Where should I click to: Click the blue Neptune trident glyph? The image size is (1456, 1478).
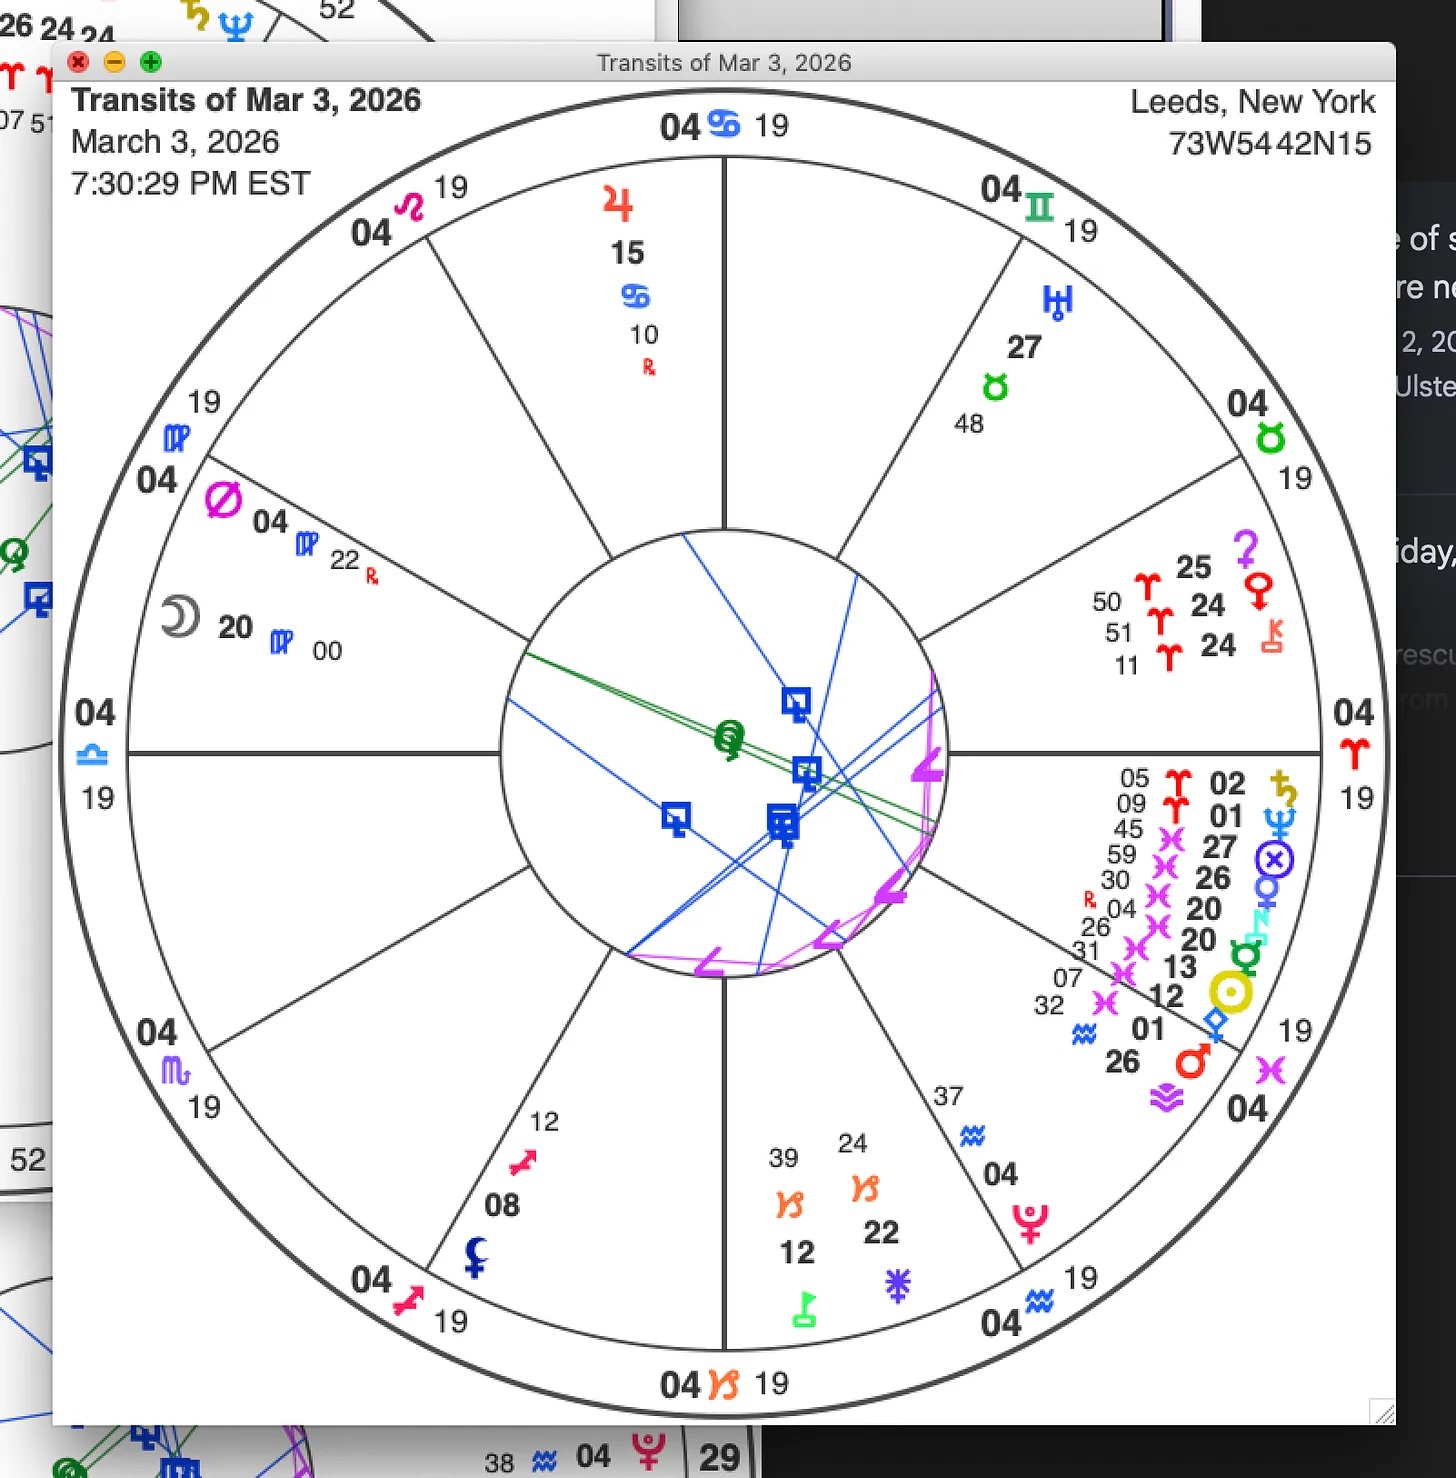coord(1279,823)
